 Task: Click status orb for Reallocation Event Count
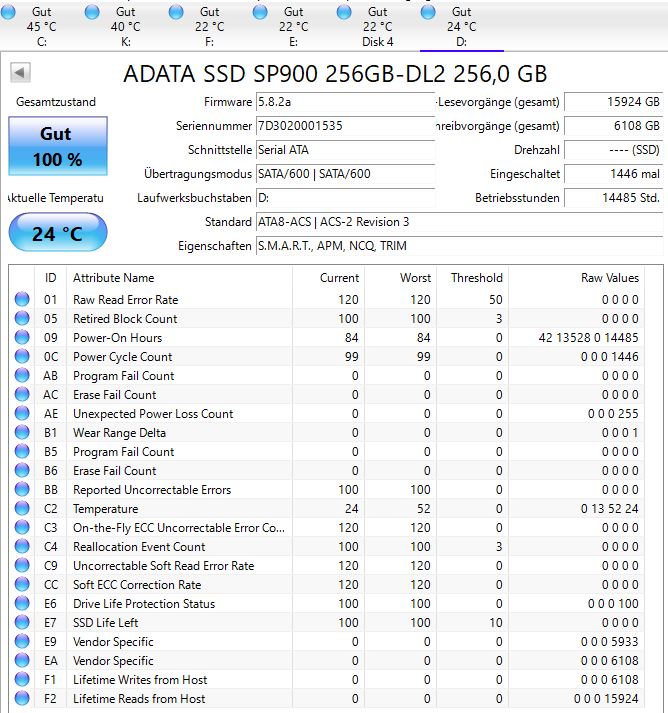[x=22, y=547]
